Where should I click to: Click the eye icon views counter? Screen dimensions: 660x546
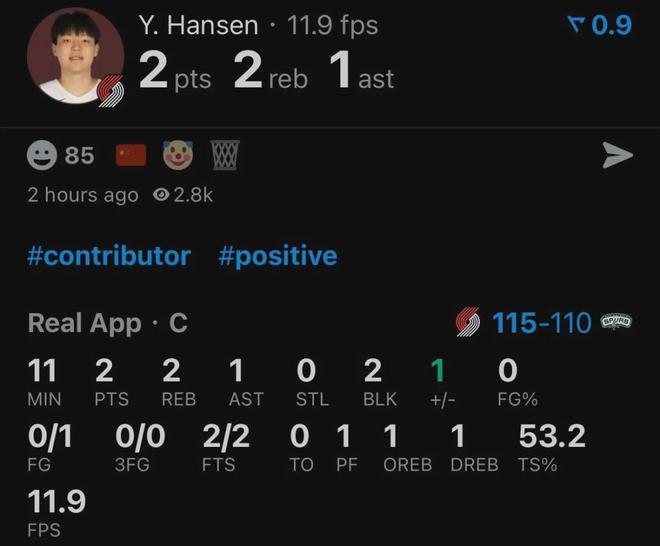[160, 195]
